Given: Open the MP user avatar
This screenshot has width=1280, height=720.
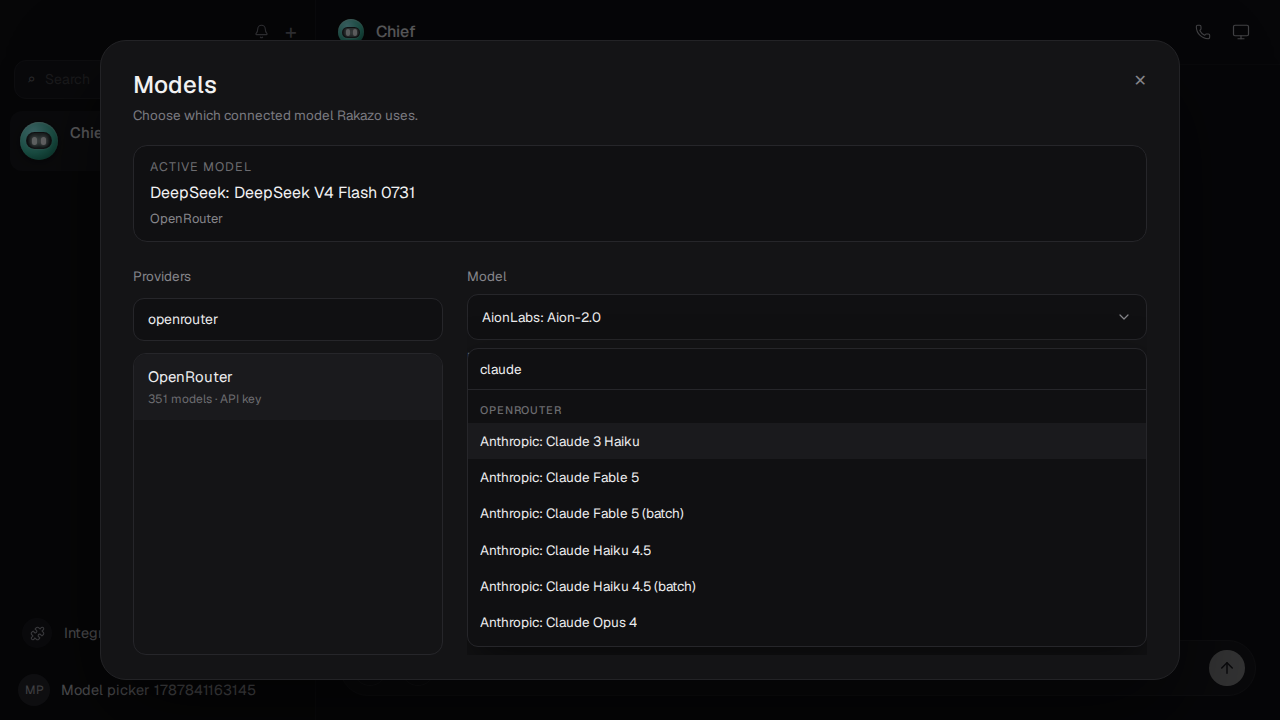Looking at the screenshot, I should 35,690.
